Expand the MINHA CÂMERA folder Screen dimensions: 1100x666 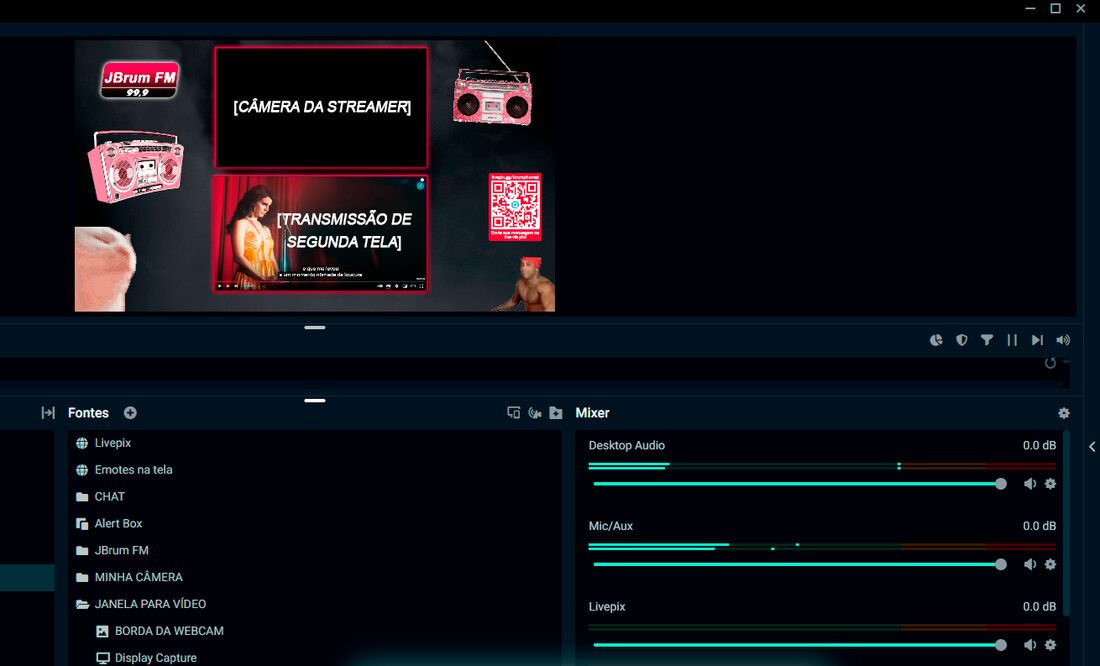pos(82,577)
